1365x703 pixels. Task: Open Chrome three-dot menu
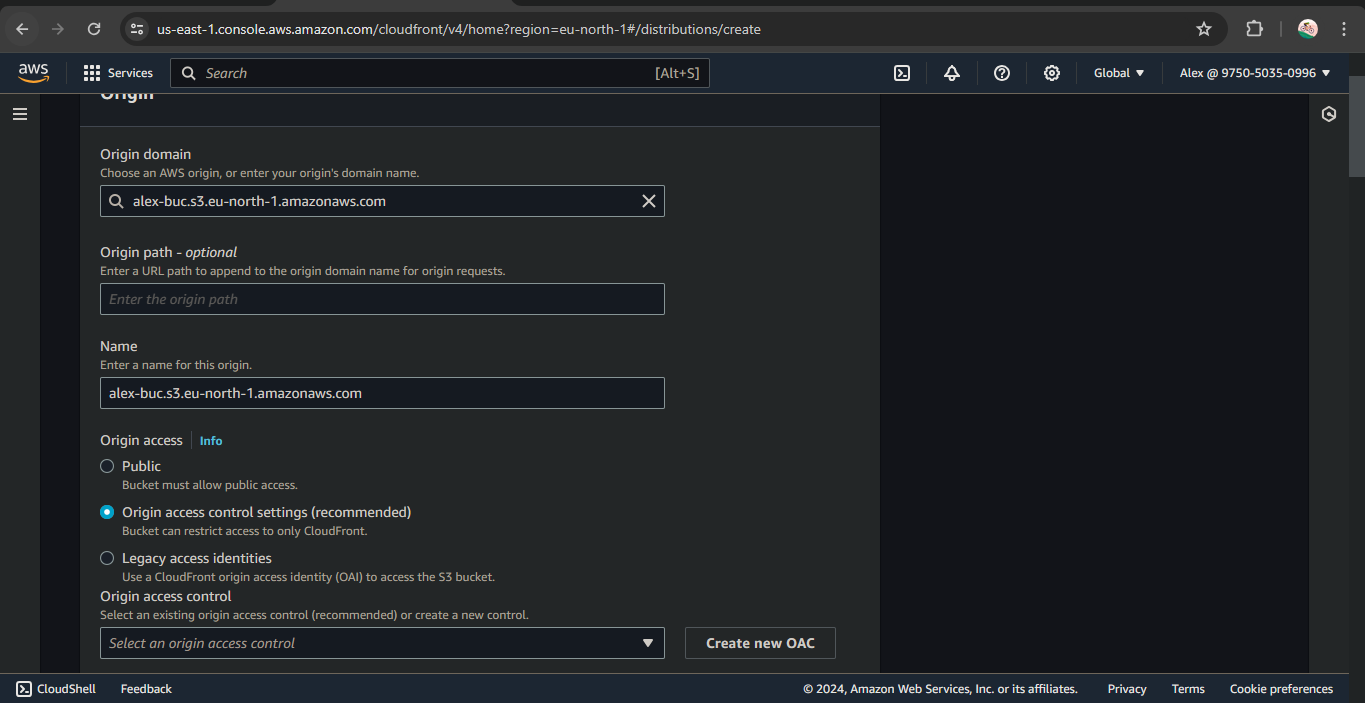[1344, 29]
